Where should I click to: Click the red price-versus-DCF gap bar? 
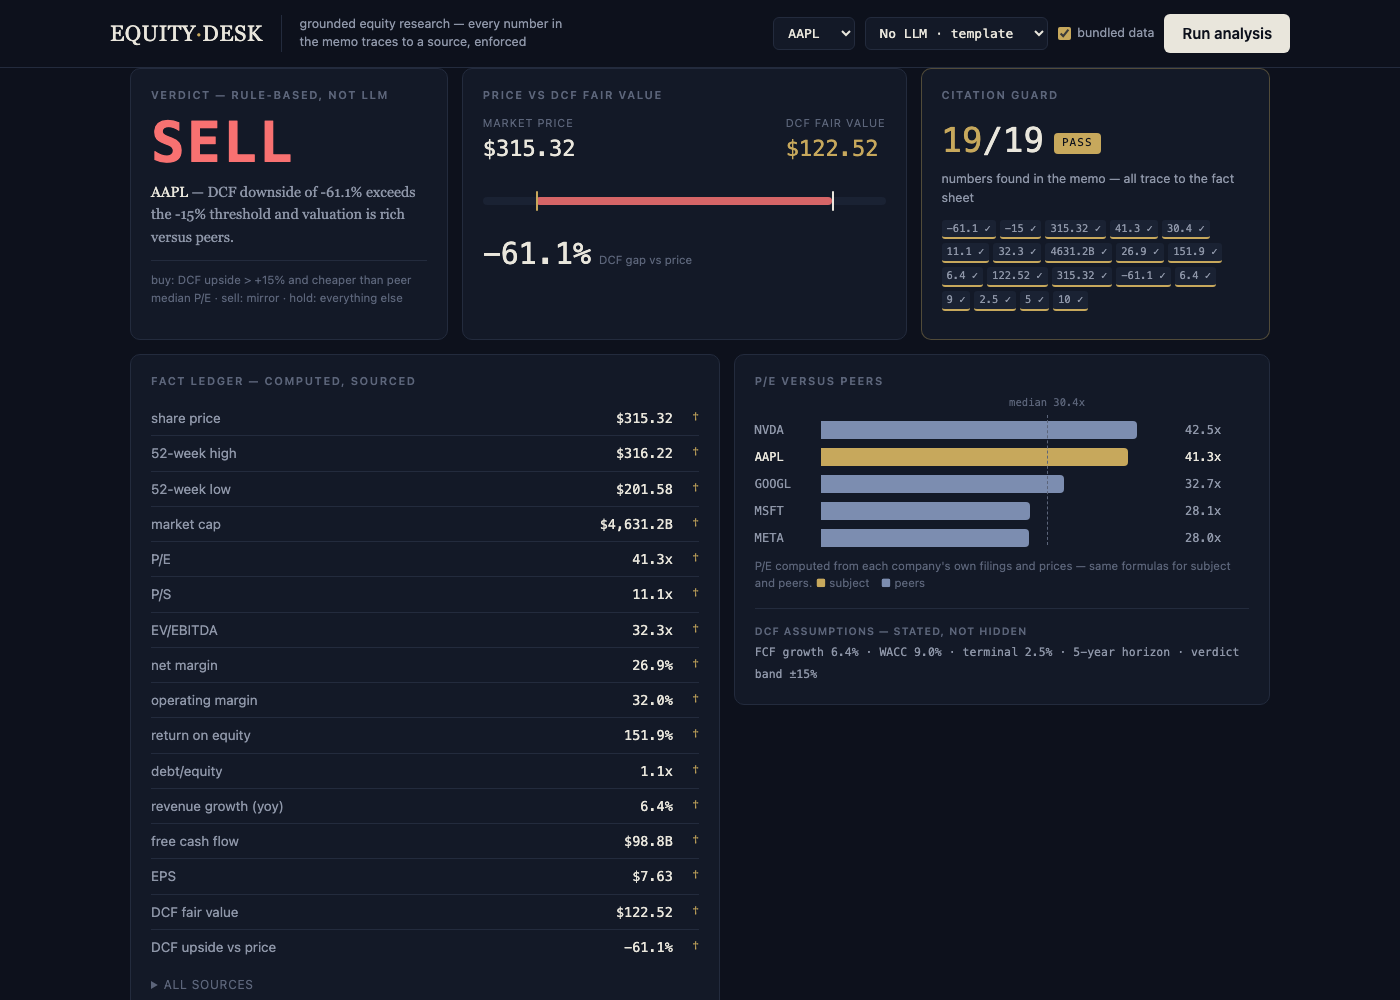[684, 201]
